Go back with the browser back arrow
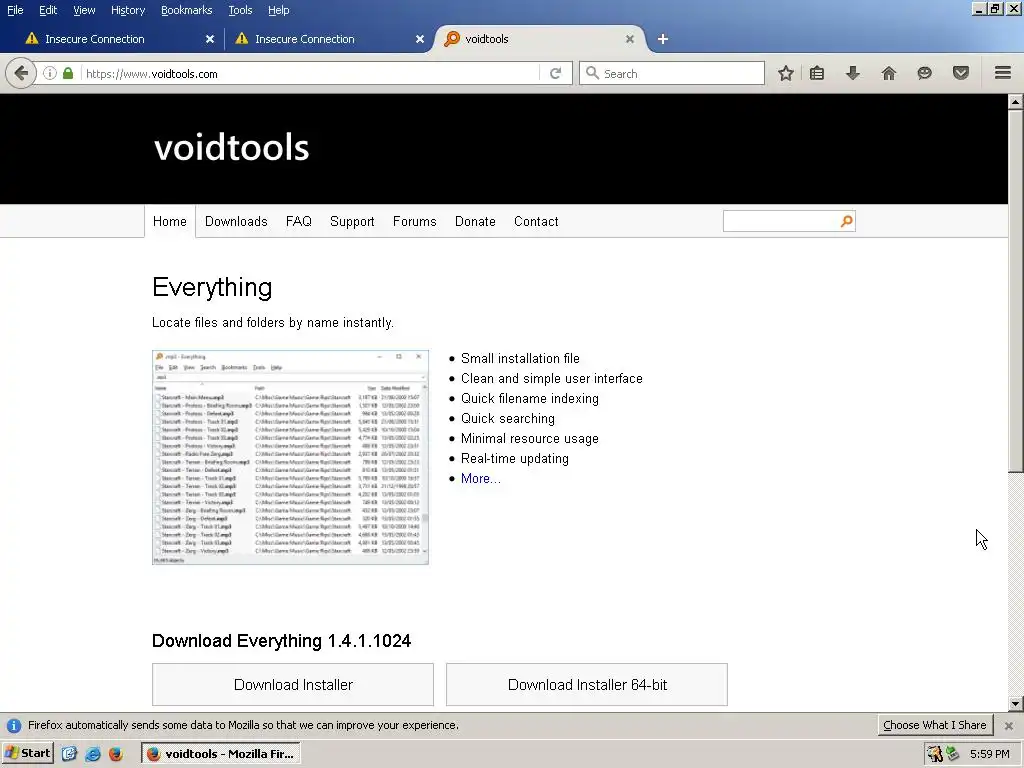This screenshot has height=768, width=1024. coord(21,73)
